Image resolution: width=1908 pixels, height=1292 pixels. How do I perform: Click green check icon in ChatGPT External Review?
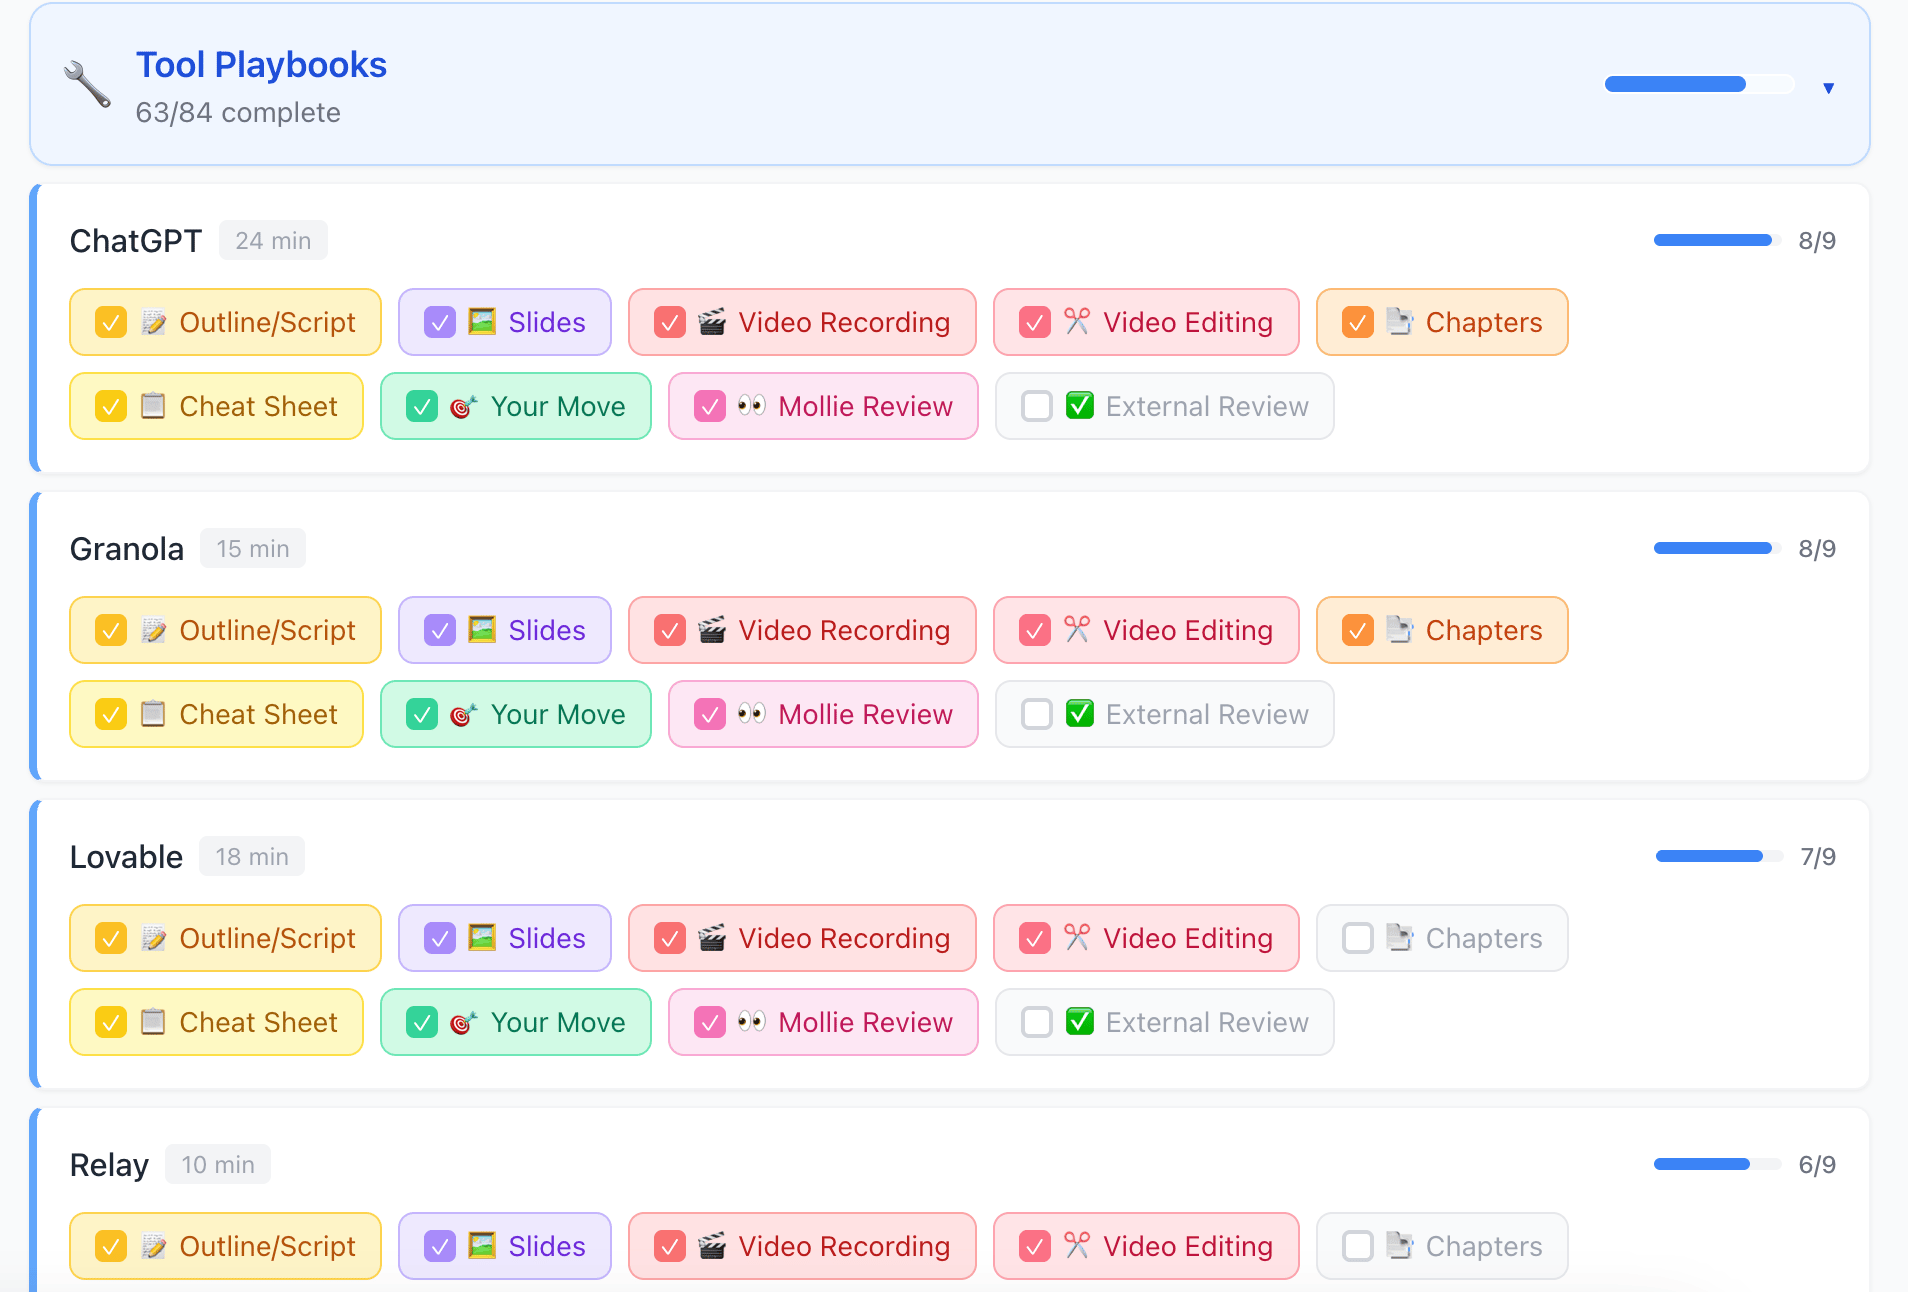pos(1080,406)
